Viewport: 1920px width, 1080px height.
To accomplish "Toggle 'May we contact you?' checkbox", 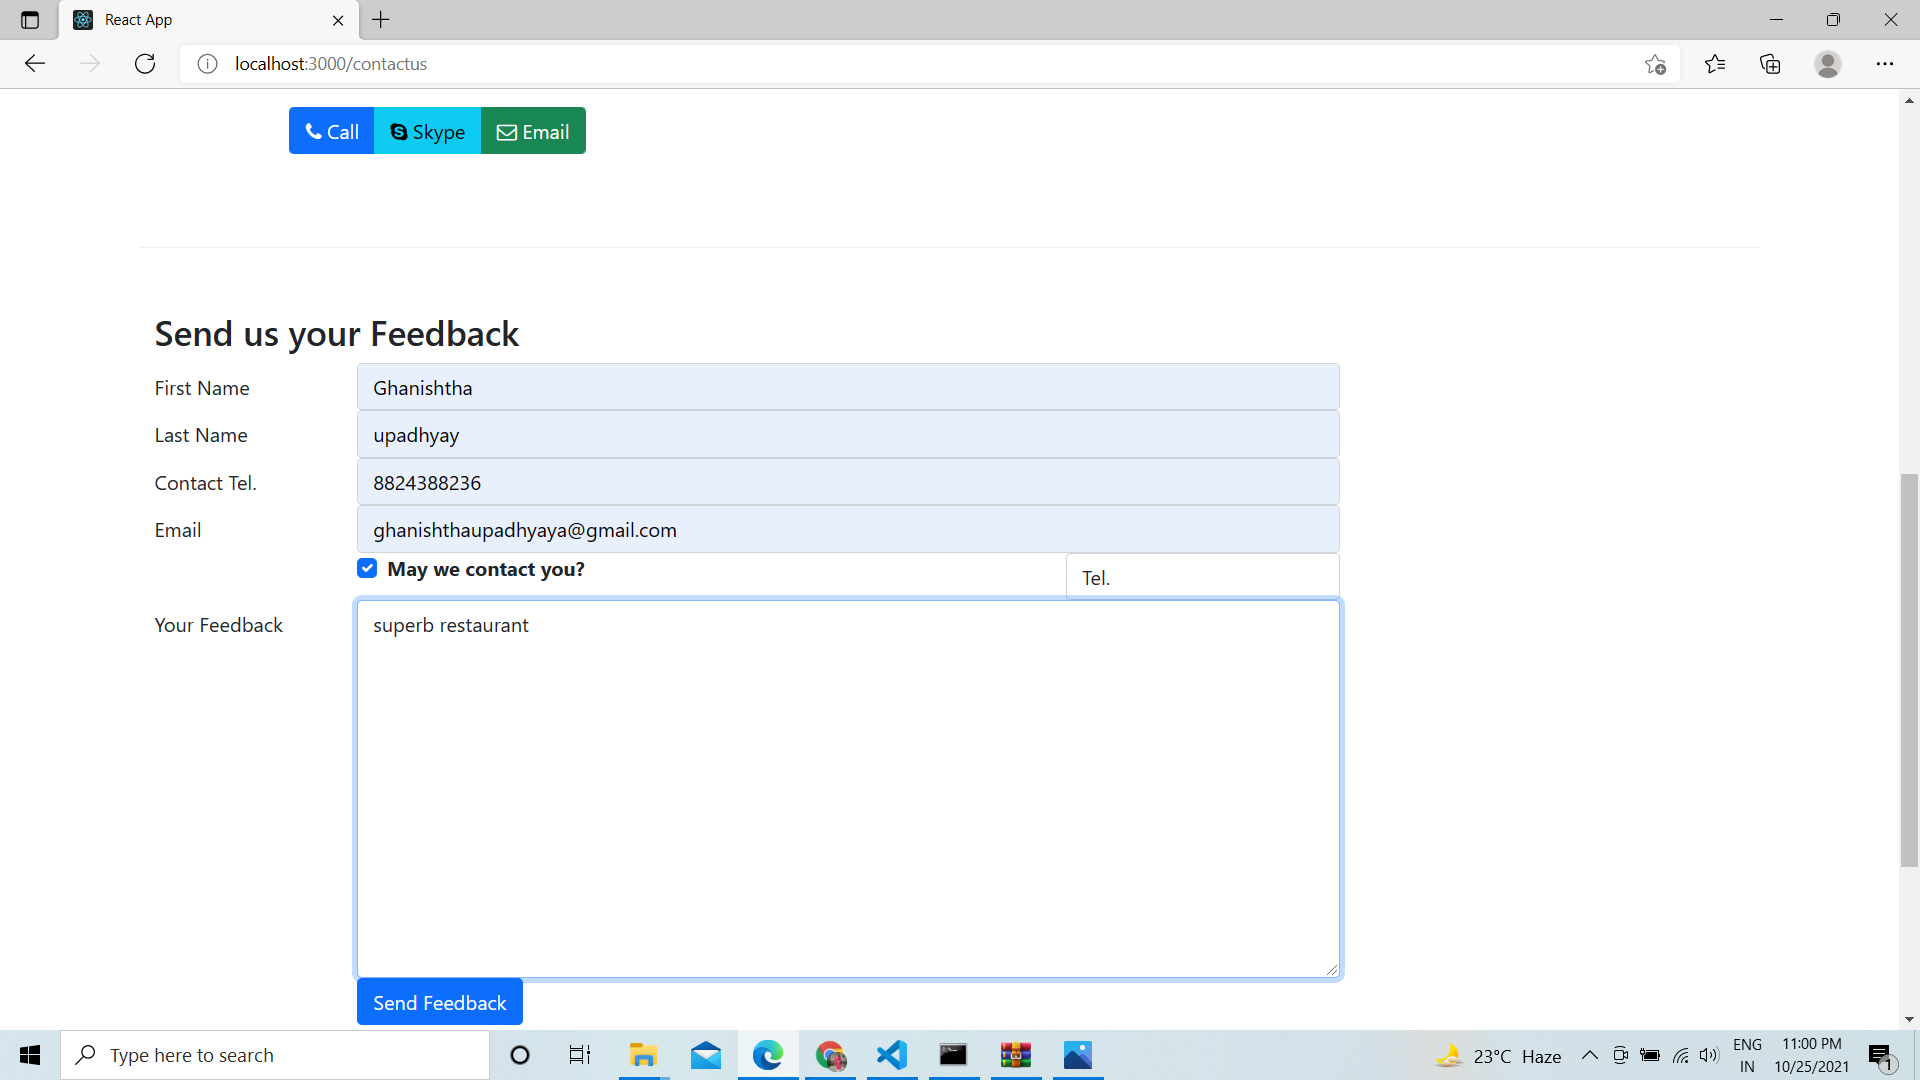I will click(367, 568).
